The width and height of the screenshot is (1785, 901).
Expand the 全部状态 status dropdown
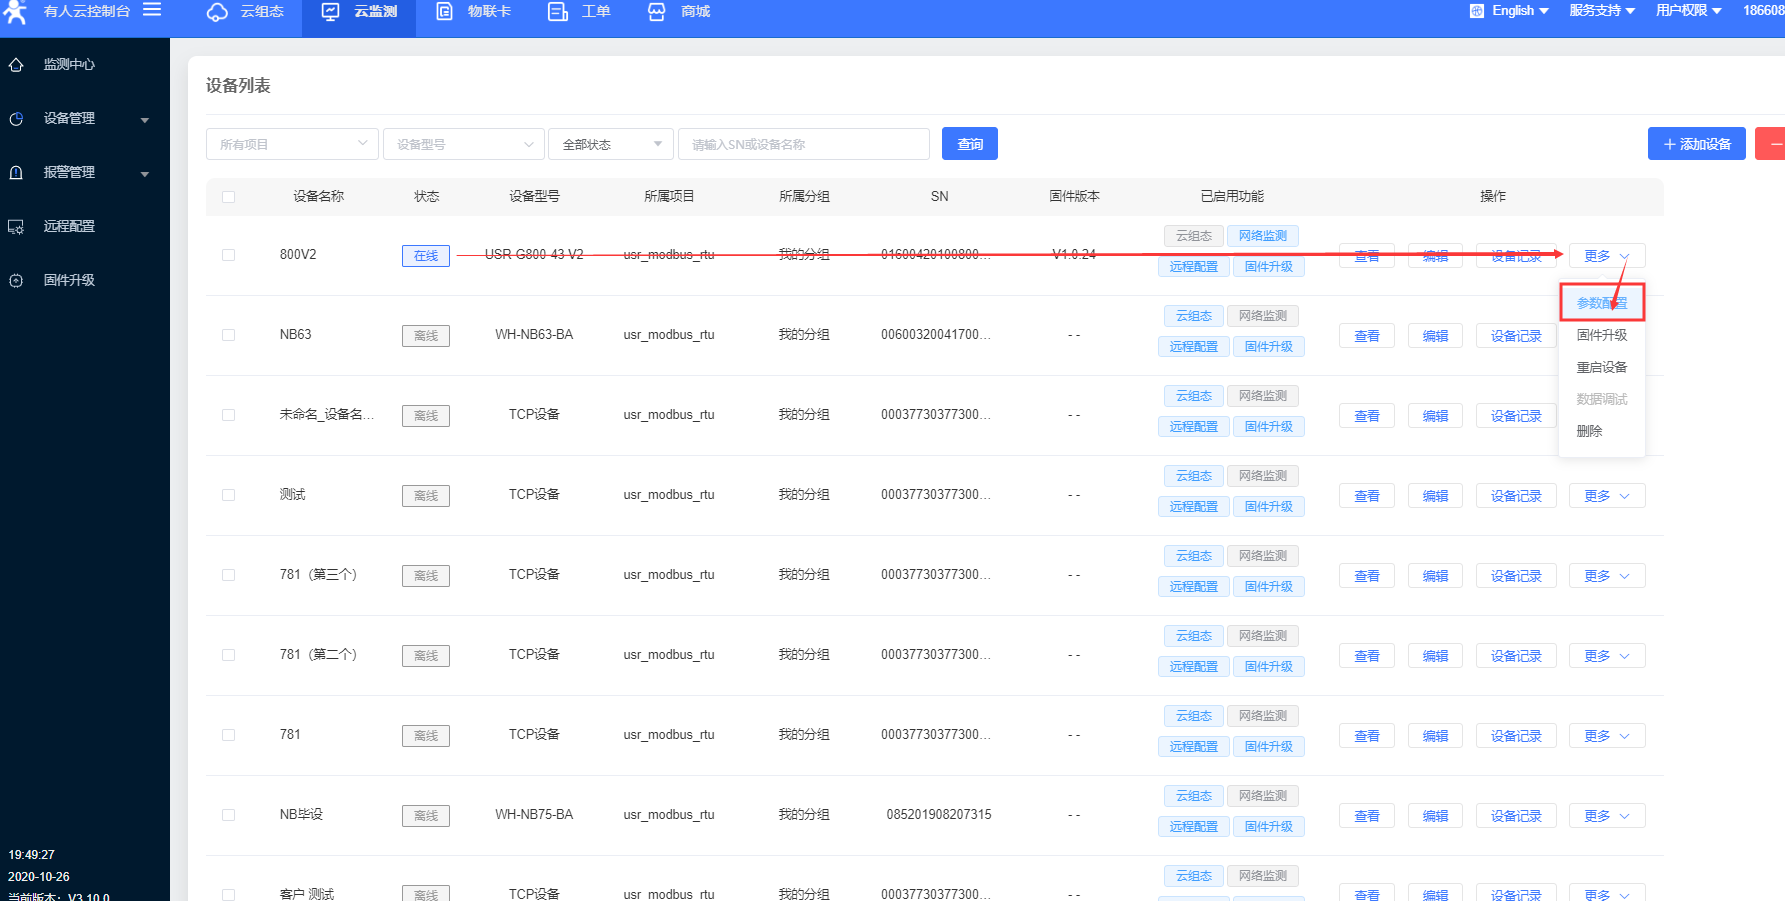610,144
